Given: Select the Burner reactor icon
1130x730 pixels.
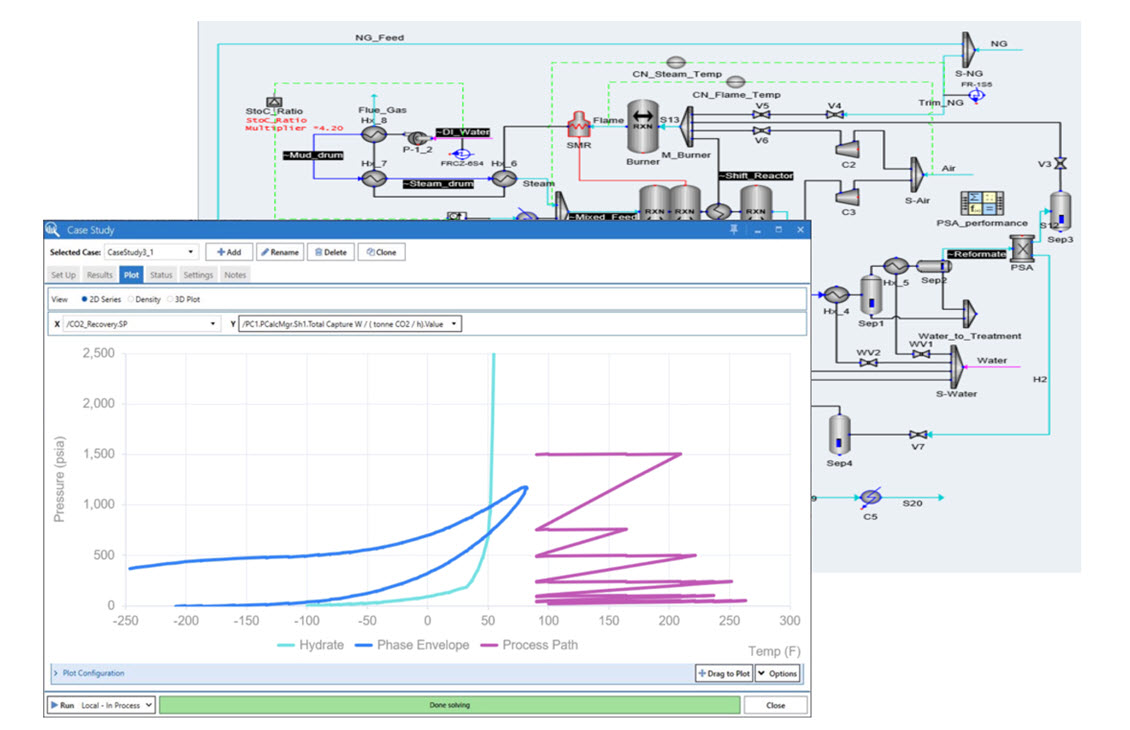Looking at the screenshot, I should (644, 124).
